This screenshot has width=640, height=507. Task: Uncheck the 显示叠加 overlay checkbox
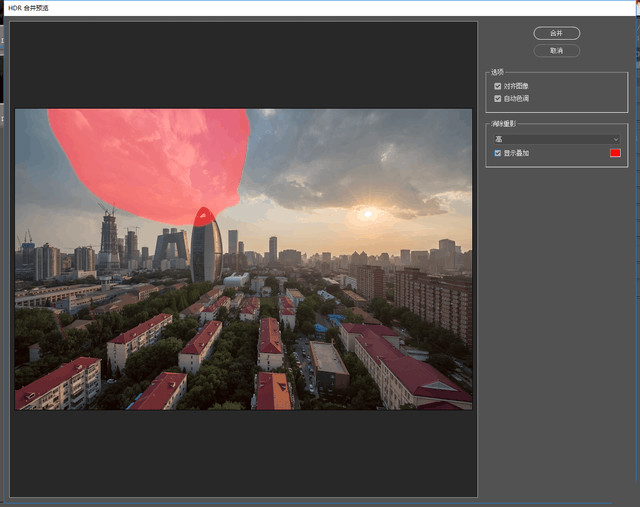(498, 153)
